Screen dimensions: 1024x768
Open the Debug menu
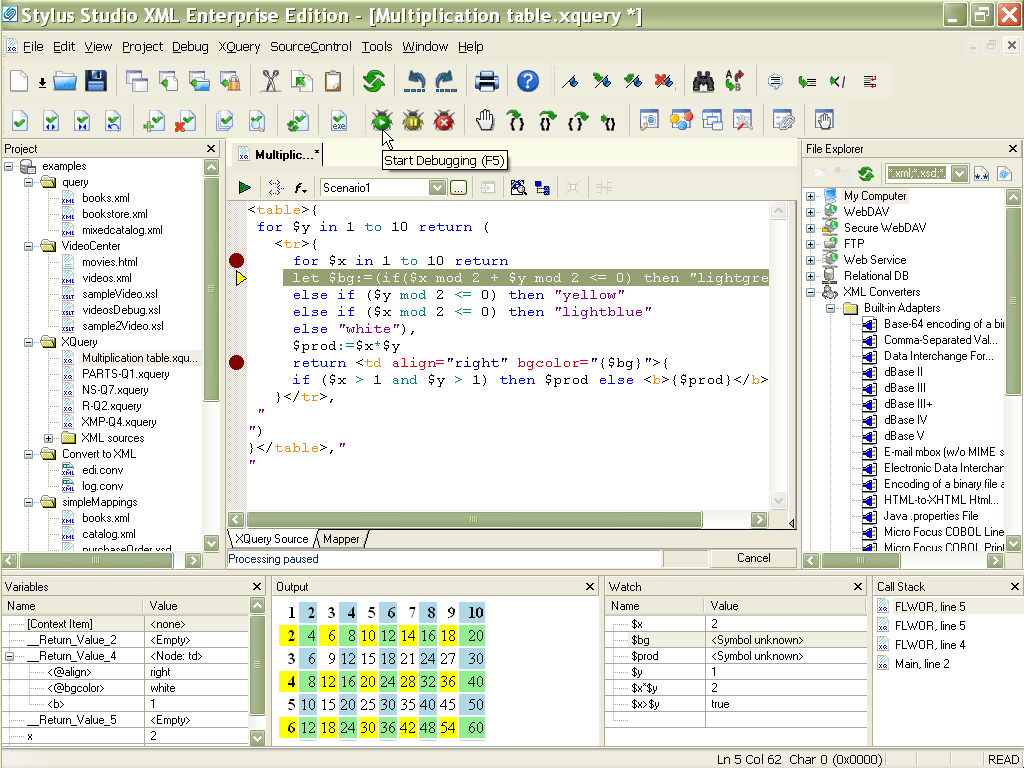point(190,46)
